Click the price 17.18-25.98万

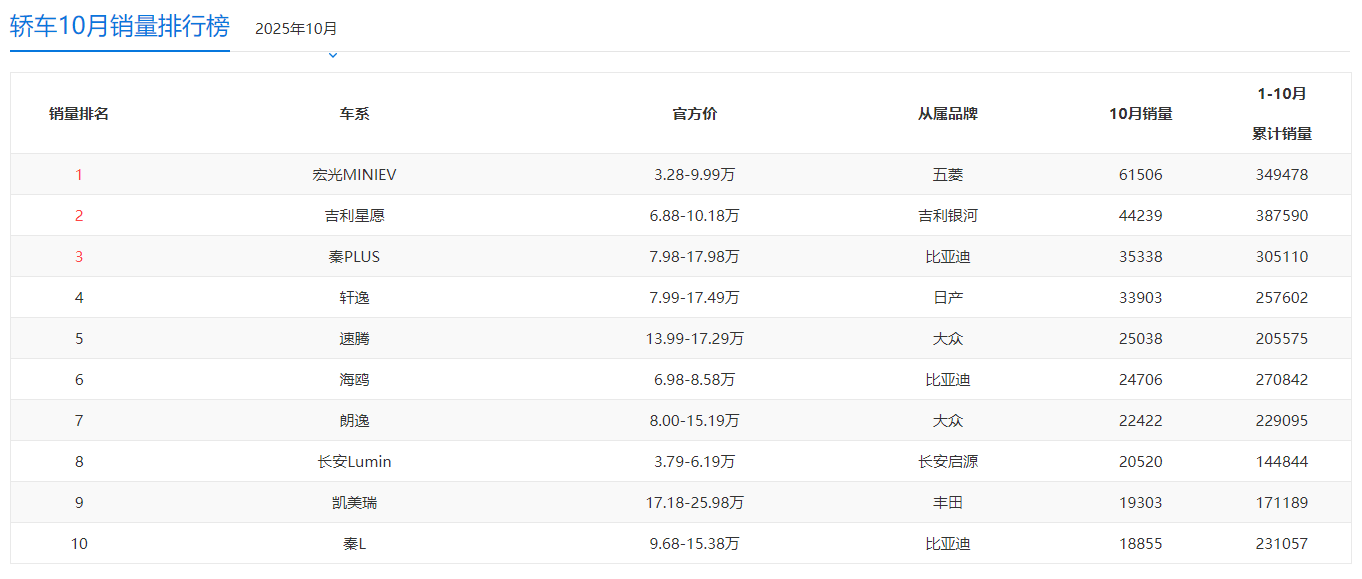694,503
